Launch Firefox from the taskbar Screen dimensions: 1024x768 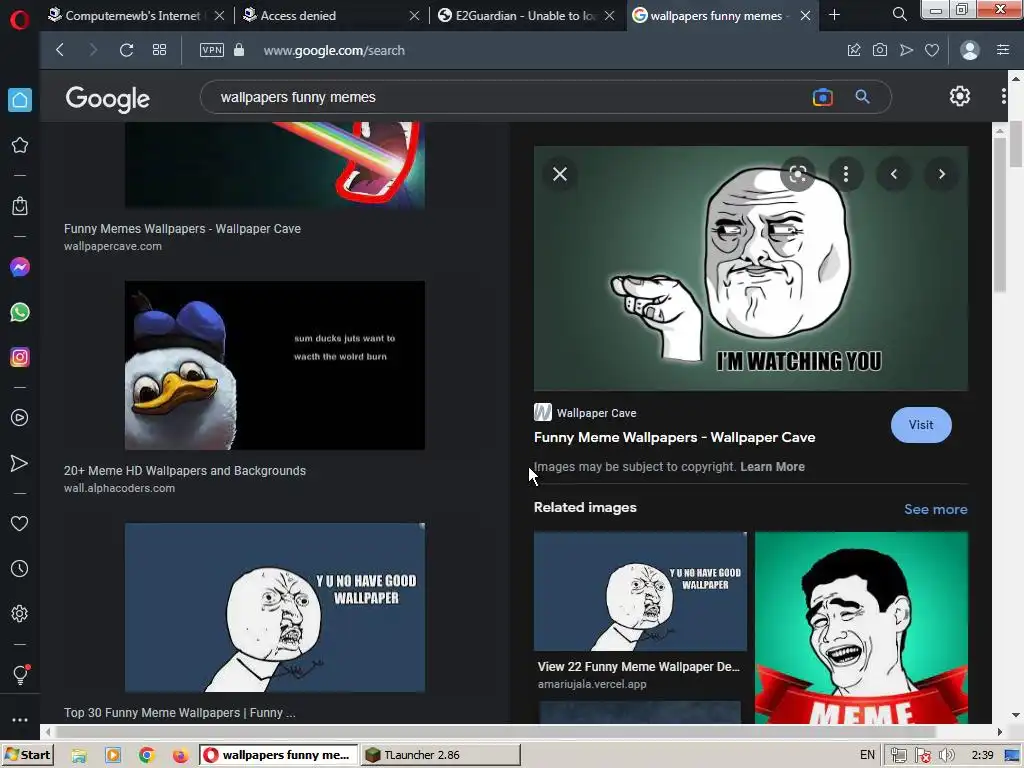point(180,756)
